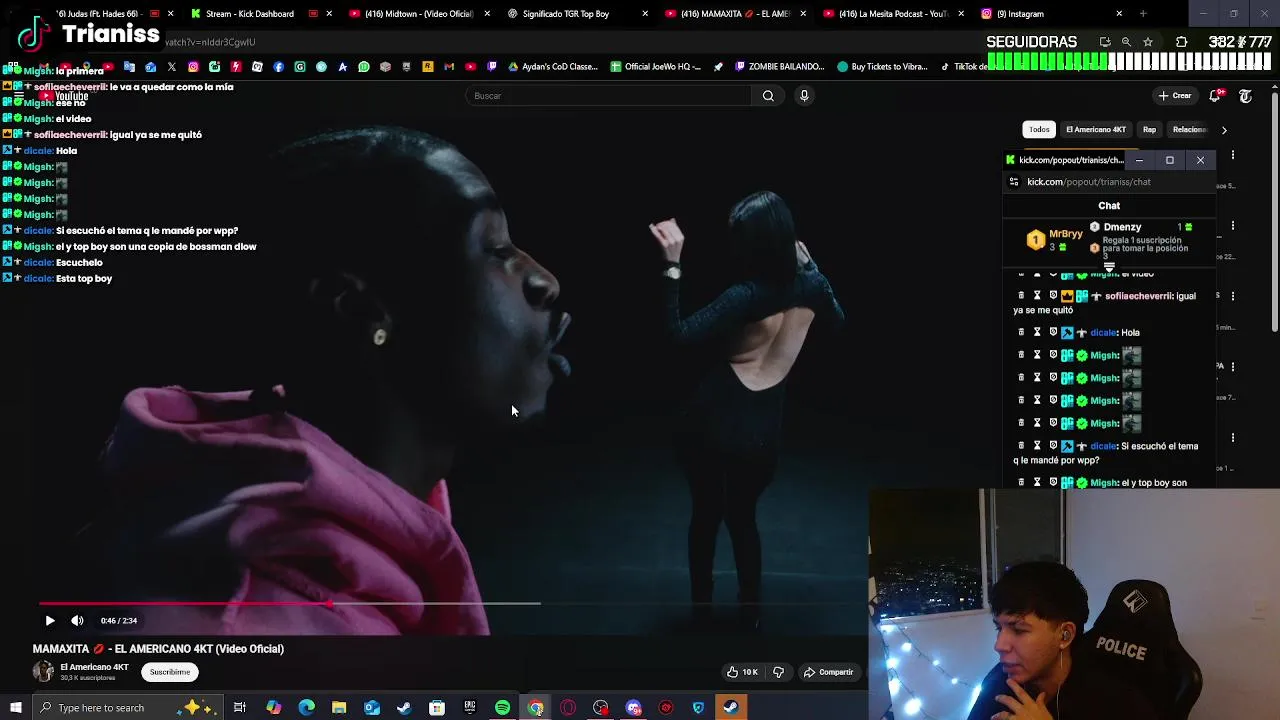
Task: Click Kick popout site info icon
Action: [1014, 182]
